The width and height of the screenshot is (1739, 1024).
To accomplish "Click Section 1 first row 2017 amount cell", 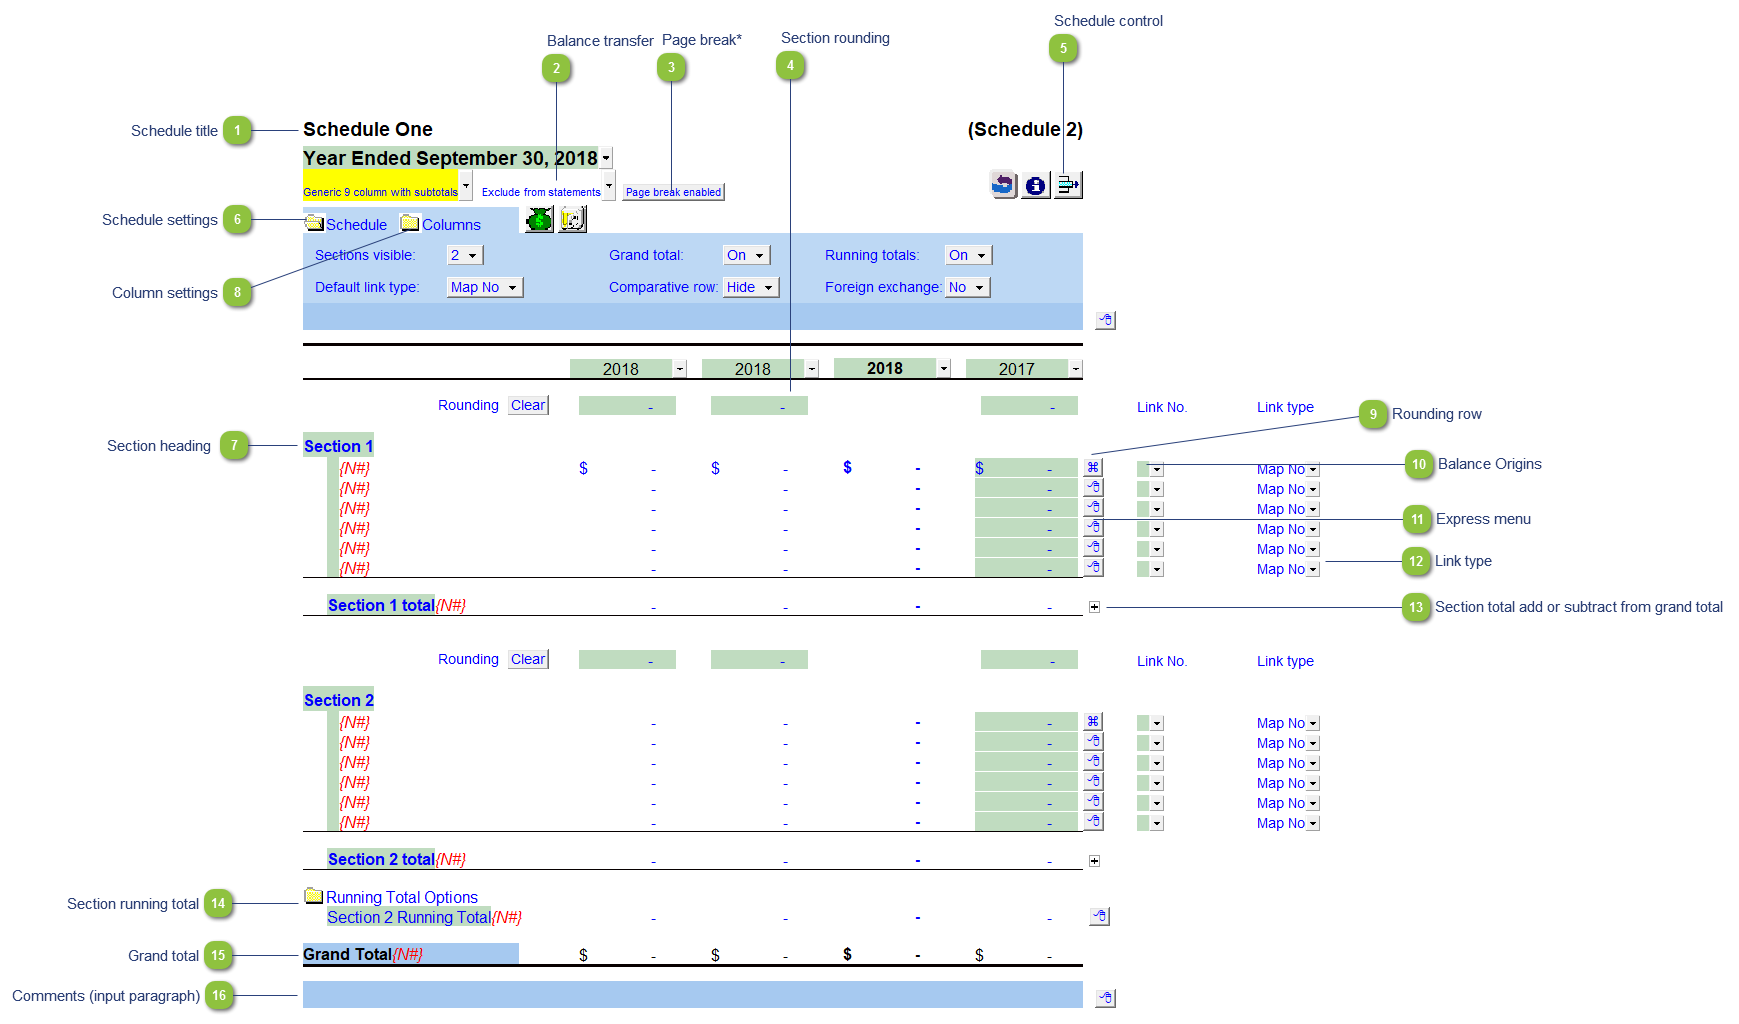I will coord(1028,467).
